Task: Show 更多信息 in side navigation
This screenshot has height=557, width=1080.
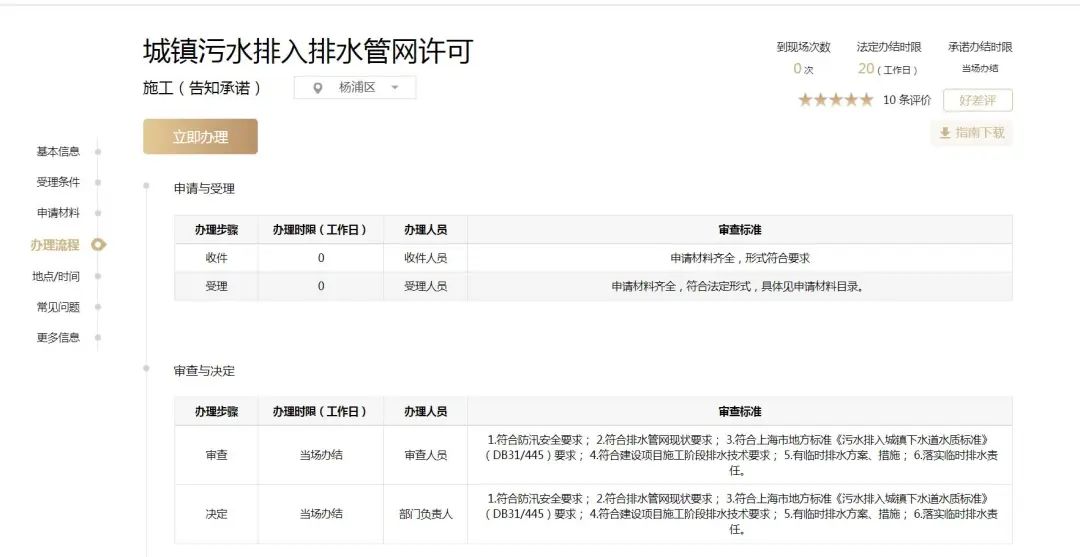Action: click(x=58, y=338)
